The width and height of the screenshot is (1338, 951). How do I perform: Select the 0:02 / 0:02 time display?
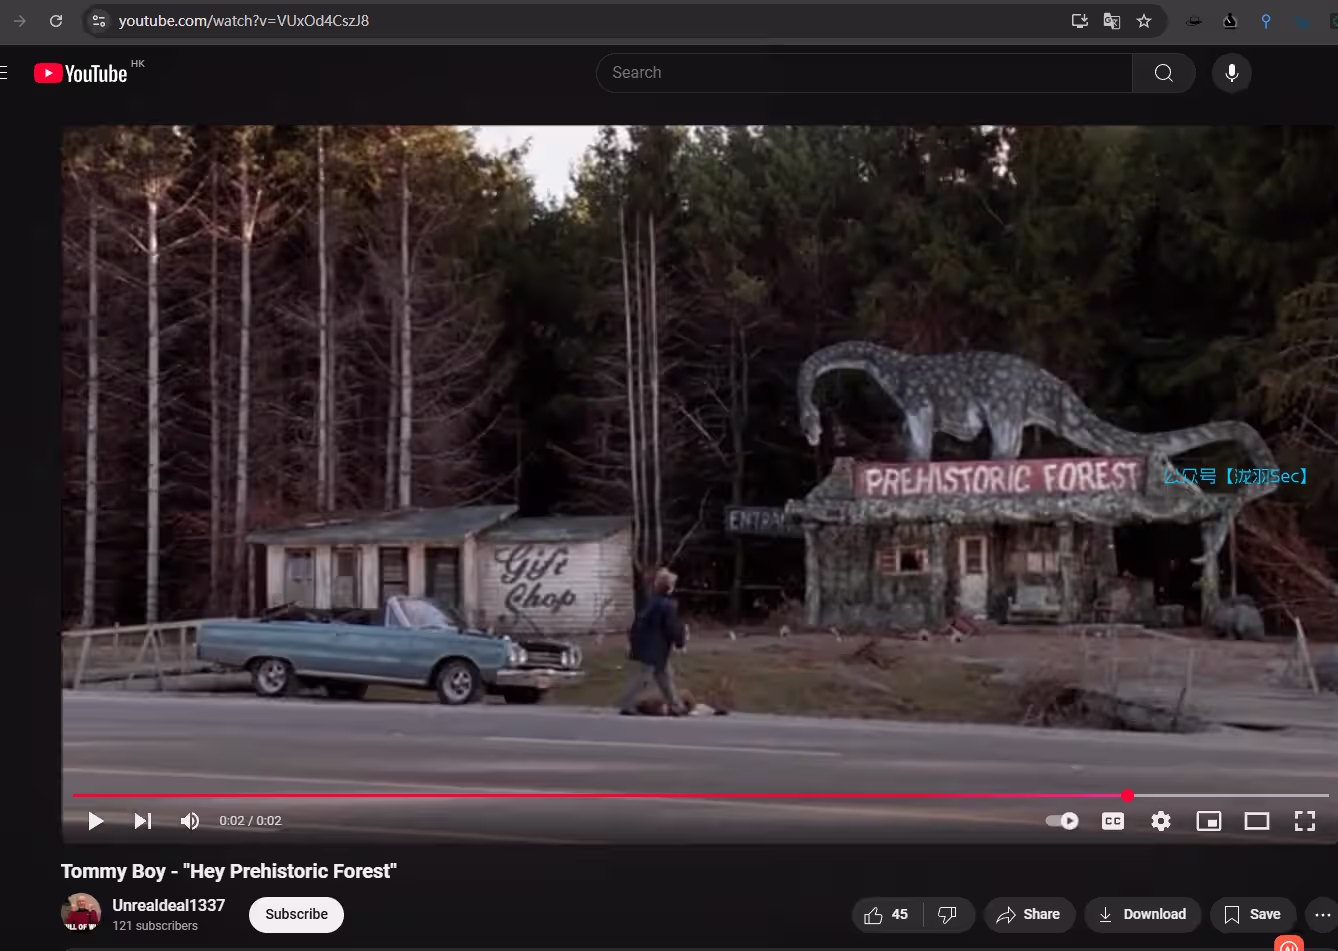click(x=251, y=821)
